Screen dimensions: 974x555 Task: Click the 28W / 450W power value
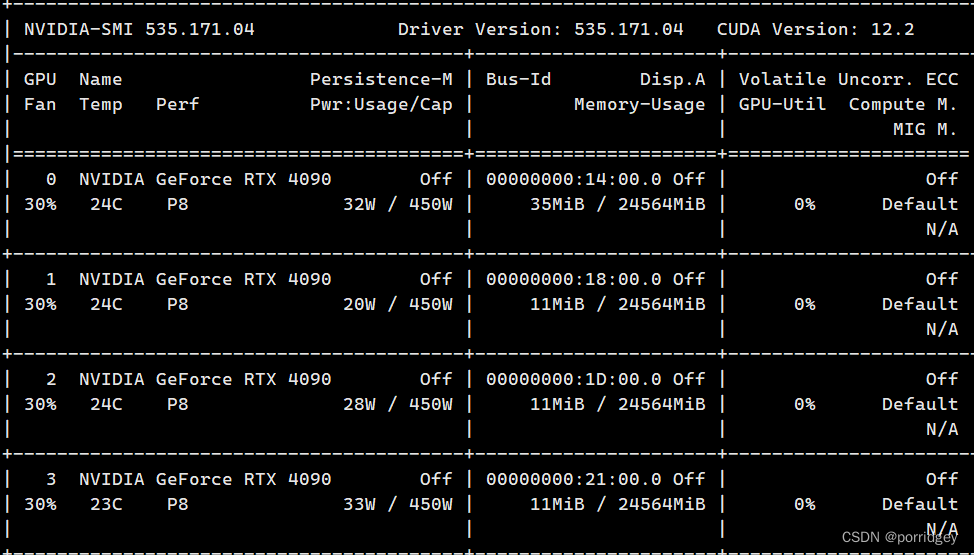(x=398, y=405)
